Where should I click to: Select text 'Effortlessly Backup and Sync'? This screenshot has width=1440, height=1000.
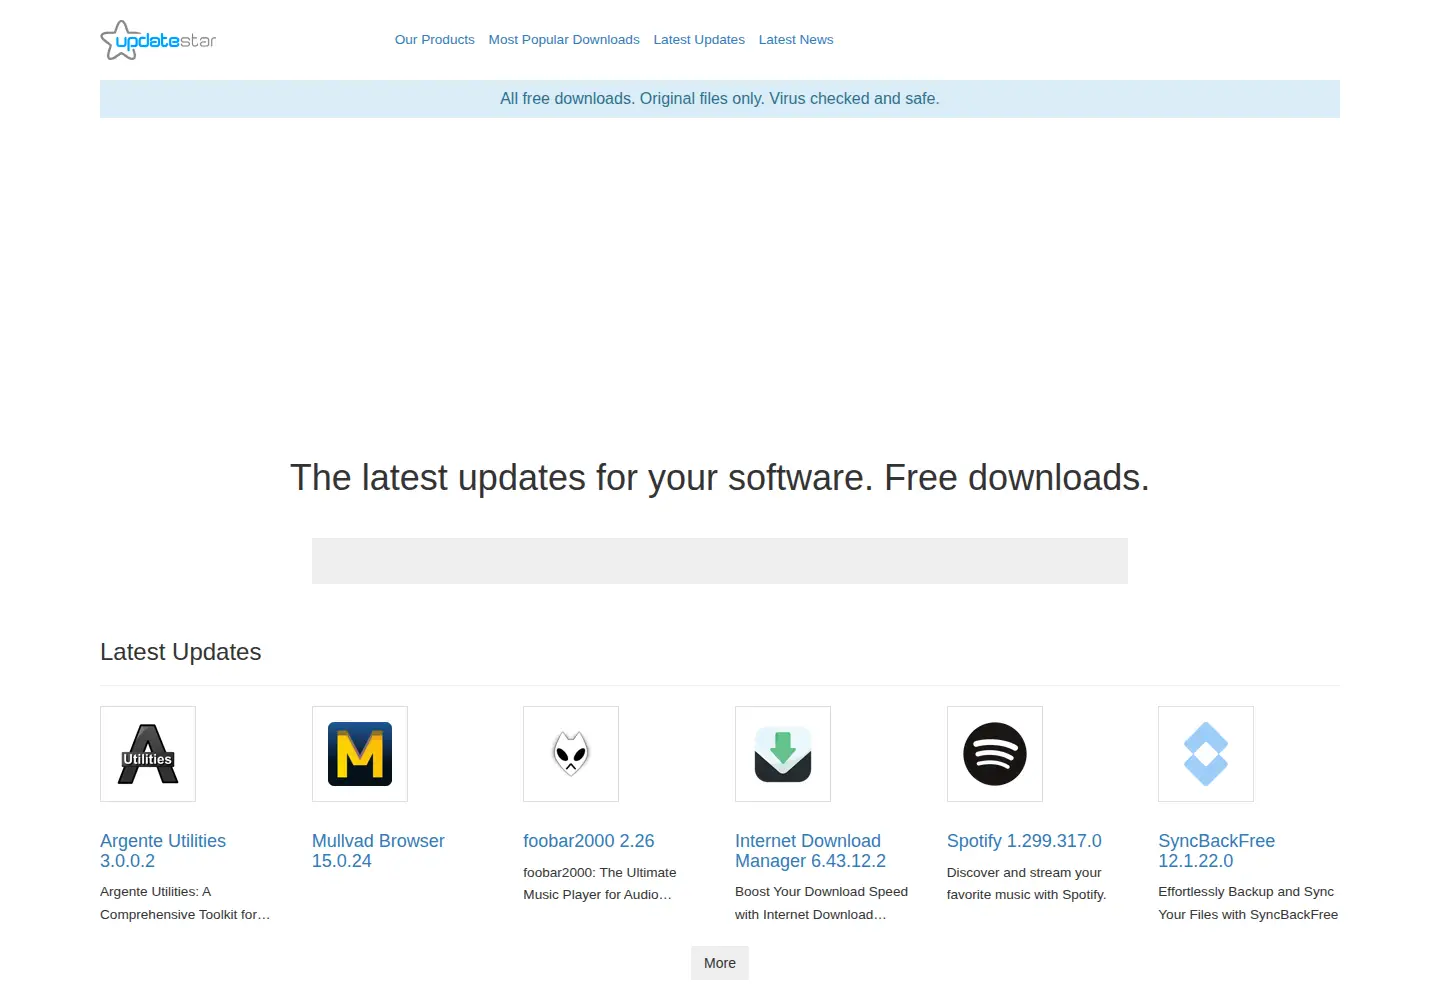[1246, 892]
